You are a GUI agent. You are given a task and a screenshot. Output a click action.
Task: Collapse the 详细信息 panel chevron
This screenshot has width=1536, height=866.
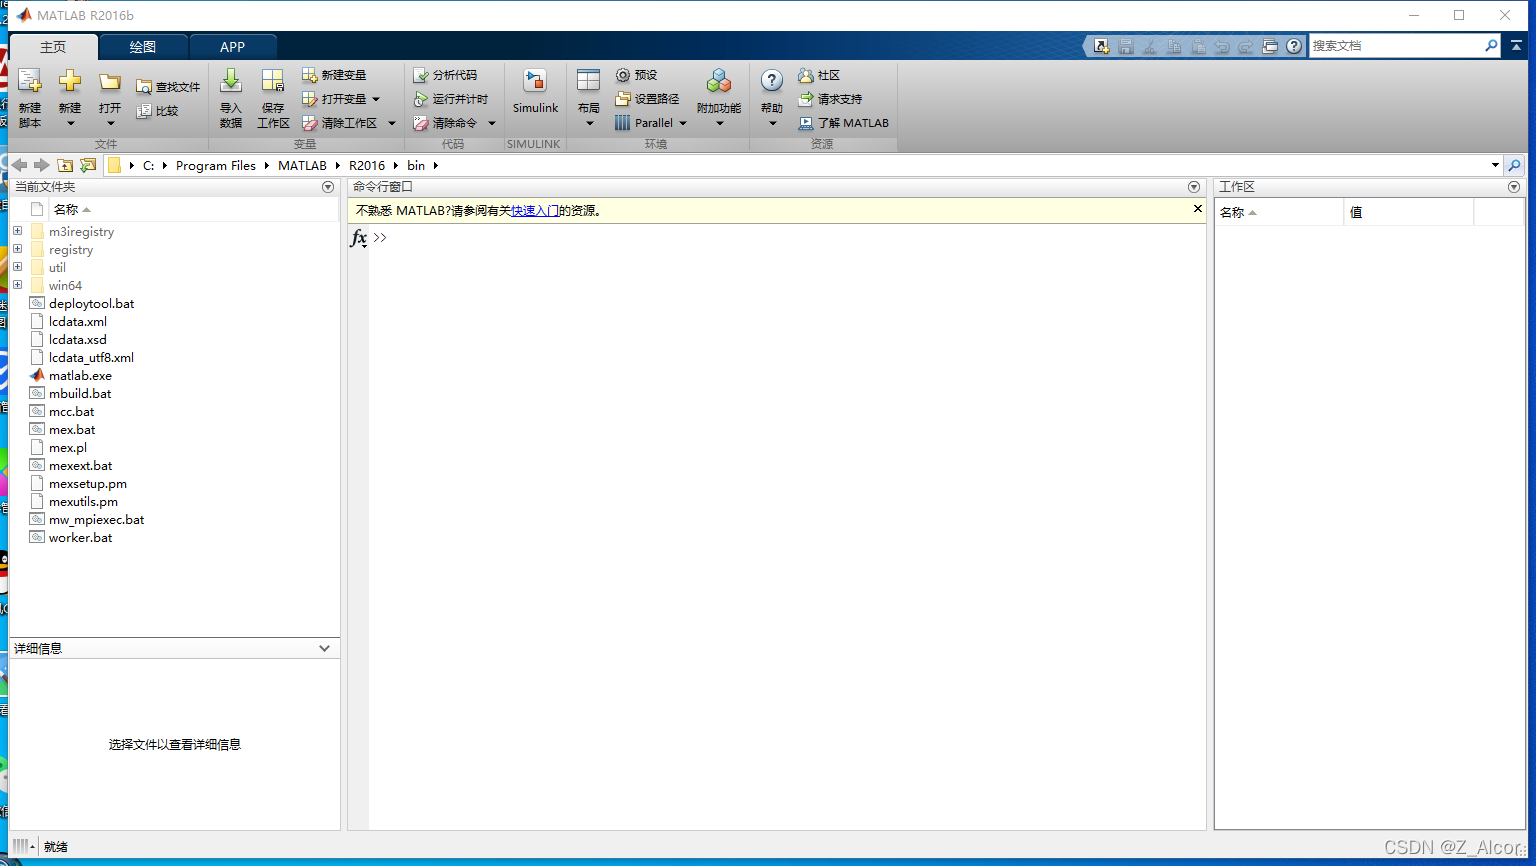click(x=324, y=648)
